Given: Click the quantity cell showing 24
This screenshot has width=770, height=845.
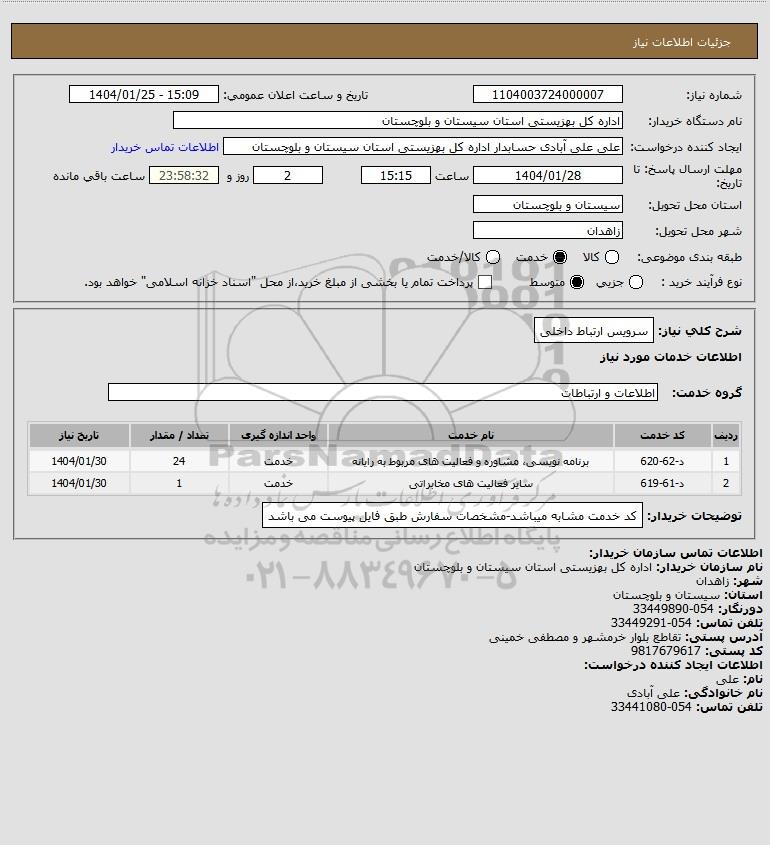Looking at the screenshot, I should coord(179,461).
